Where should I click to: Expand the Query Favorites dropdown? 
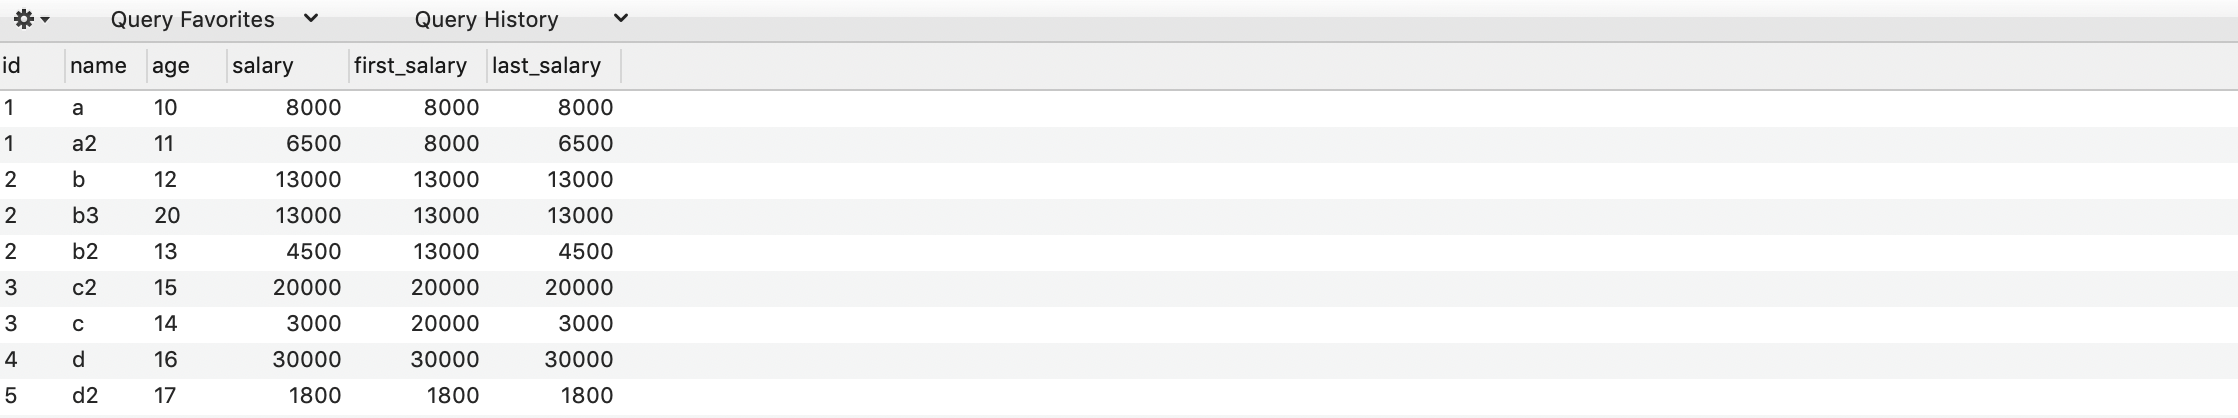point(214,19)
